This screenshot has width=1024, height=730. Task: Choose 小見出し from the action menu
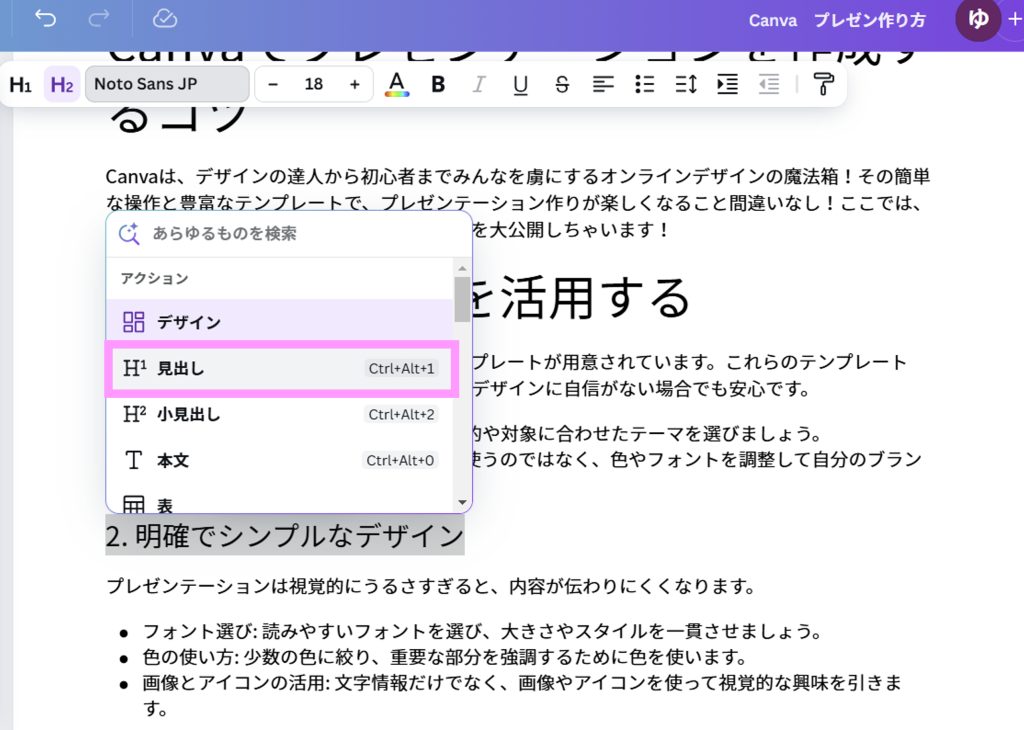point(281,414)
